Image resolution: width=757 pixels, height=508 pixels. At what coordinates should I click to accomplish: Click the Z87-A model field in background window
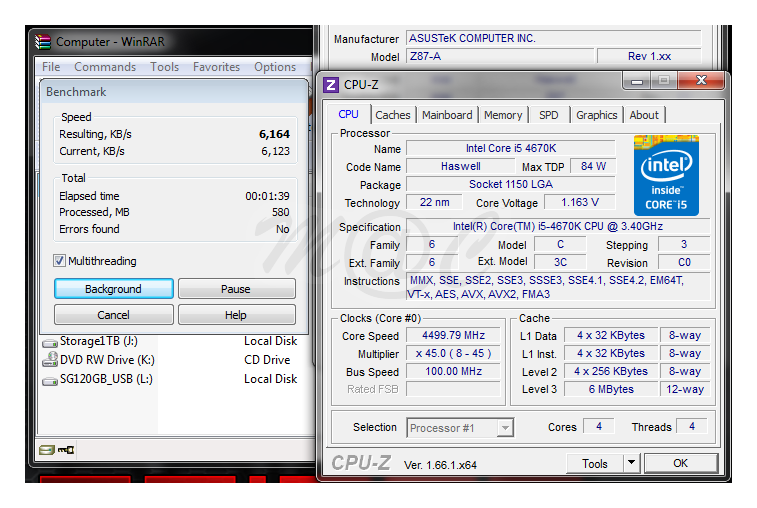[x=500, y=56]
